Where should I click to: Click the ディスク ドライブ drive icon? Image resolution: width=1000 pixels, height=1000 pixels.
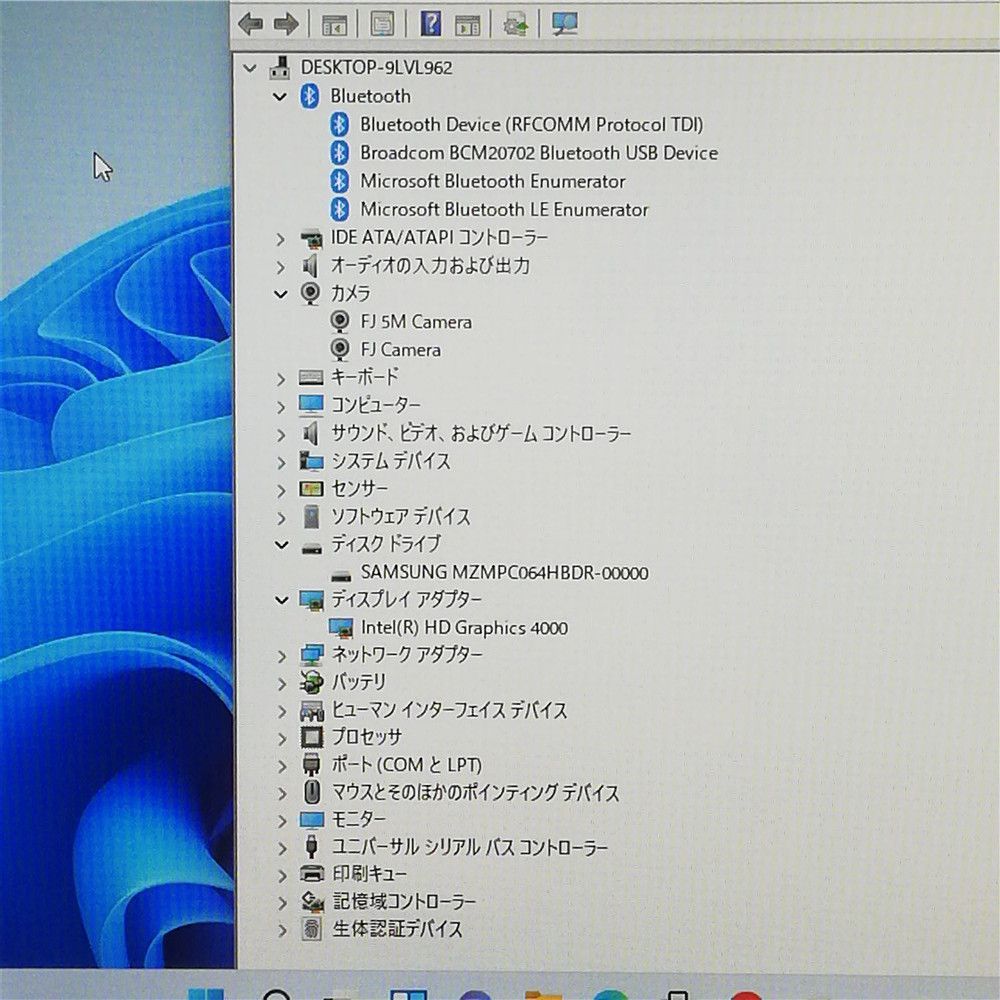(x=312, y=547)
